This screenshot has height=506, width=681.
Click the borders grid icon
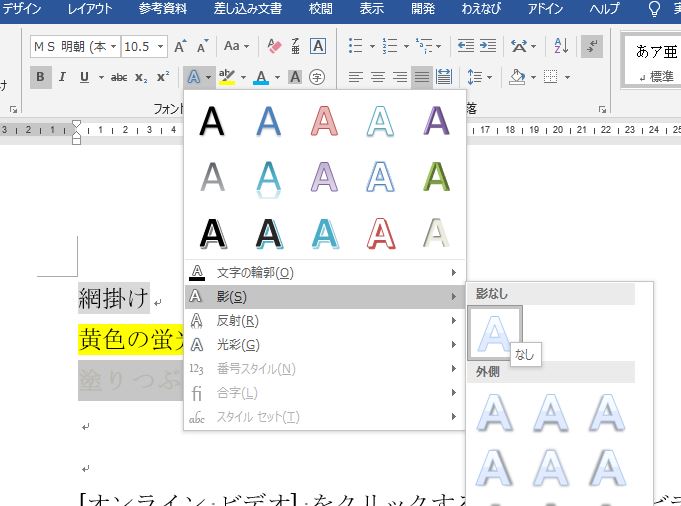(551, 77)
